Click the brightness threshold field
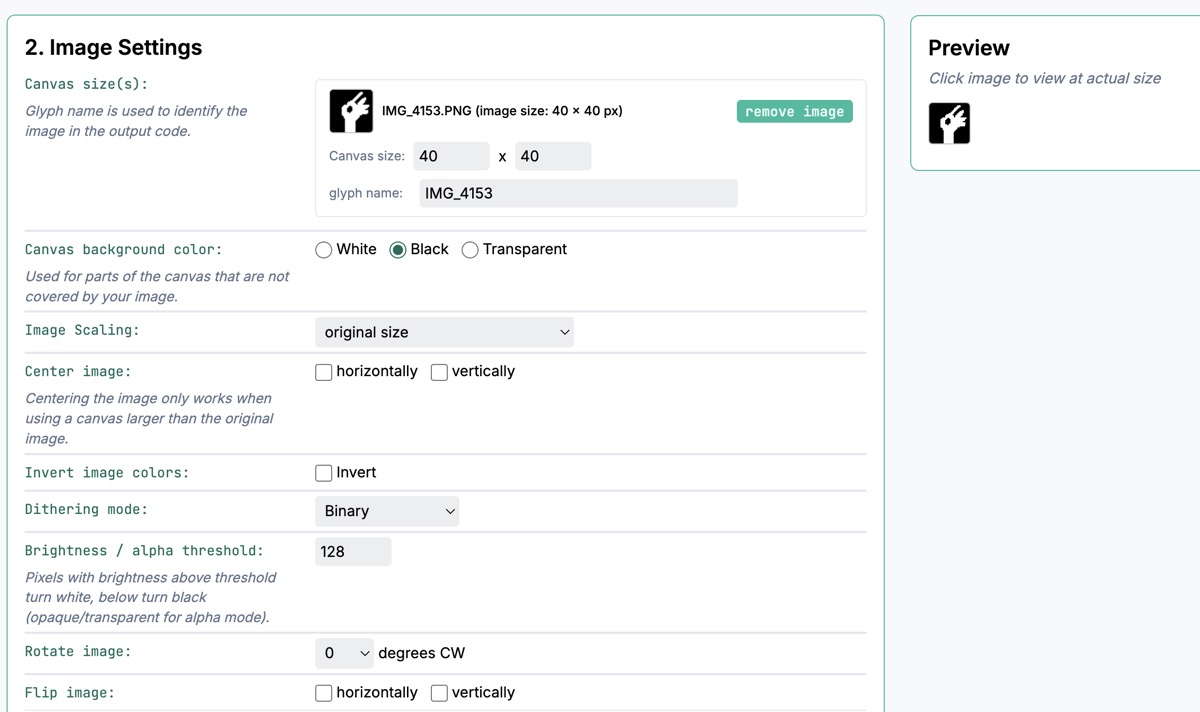The image size is (1200, 712). pos(353,551)
